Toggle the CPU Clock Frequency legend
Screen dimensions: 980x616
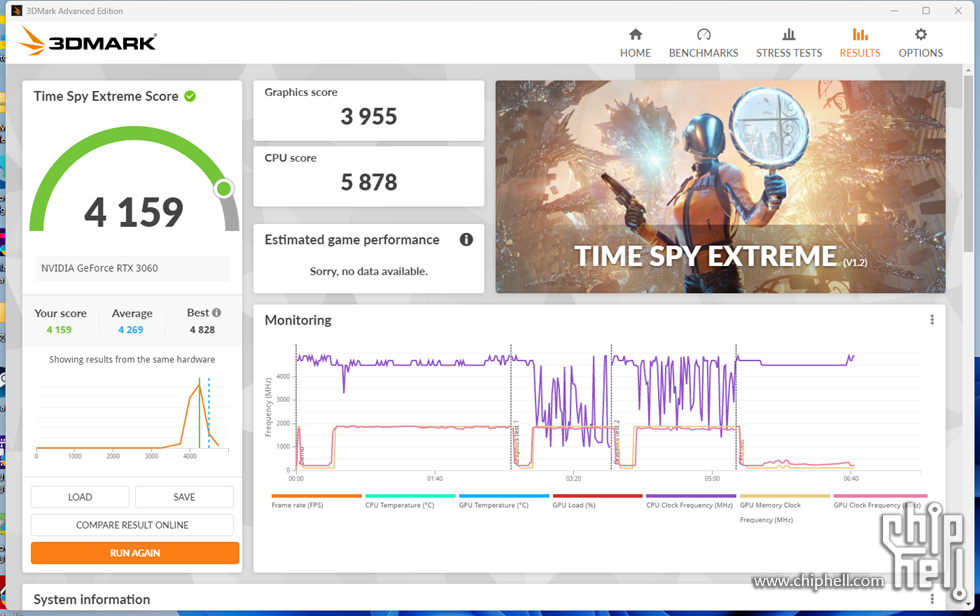coord(690,502)
